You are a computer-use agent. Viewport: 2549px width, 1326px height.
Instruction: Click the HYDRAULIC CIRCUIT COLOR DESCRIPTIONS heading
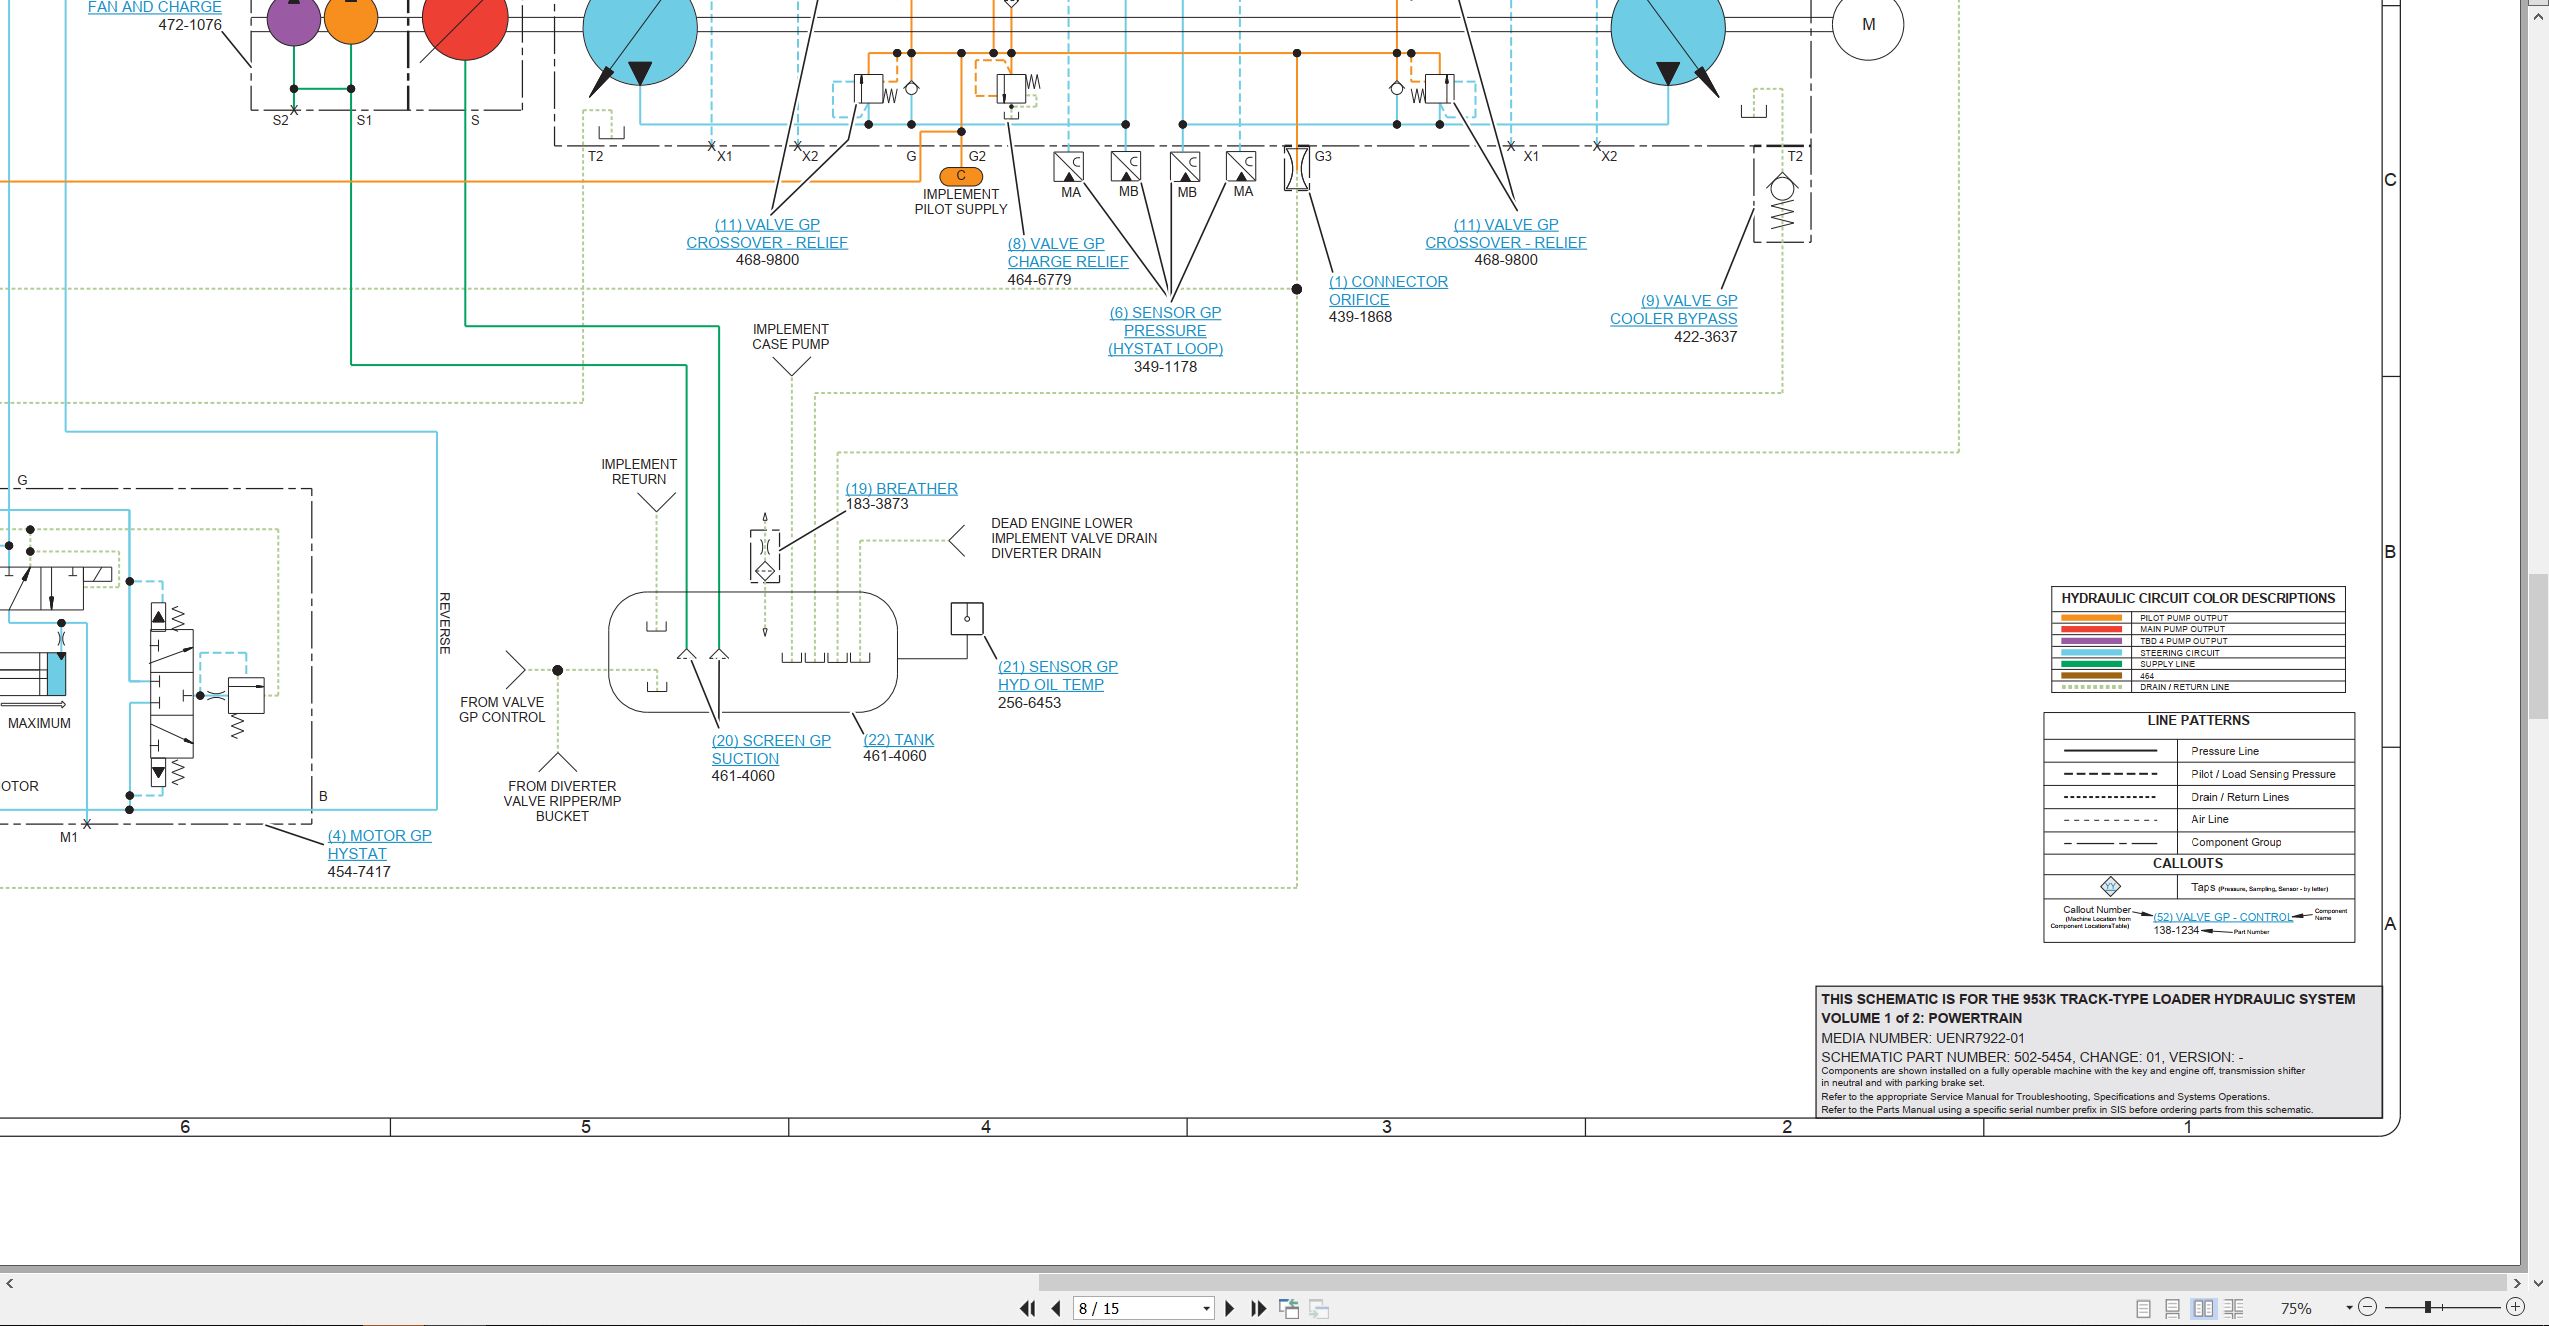pos(2198,598)
